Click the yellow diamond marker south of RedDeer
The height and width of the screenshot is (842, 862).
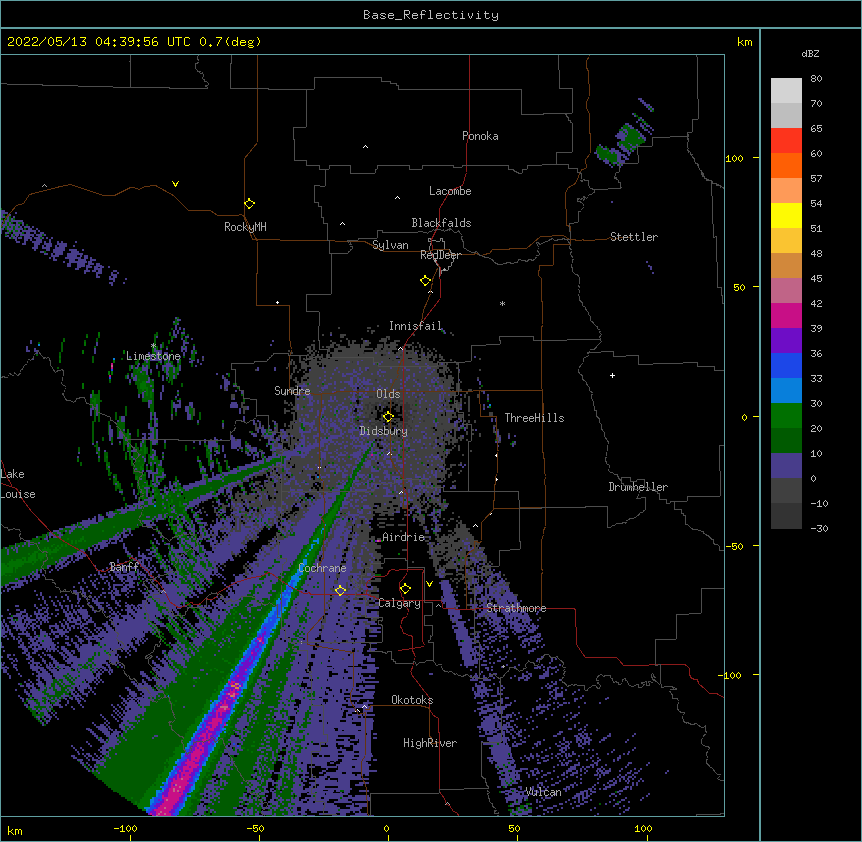[x=425, y=280]
